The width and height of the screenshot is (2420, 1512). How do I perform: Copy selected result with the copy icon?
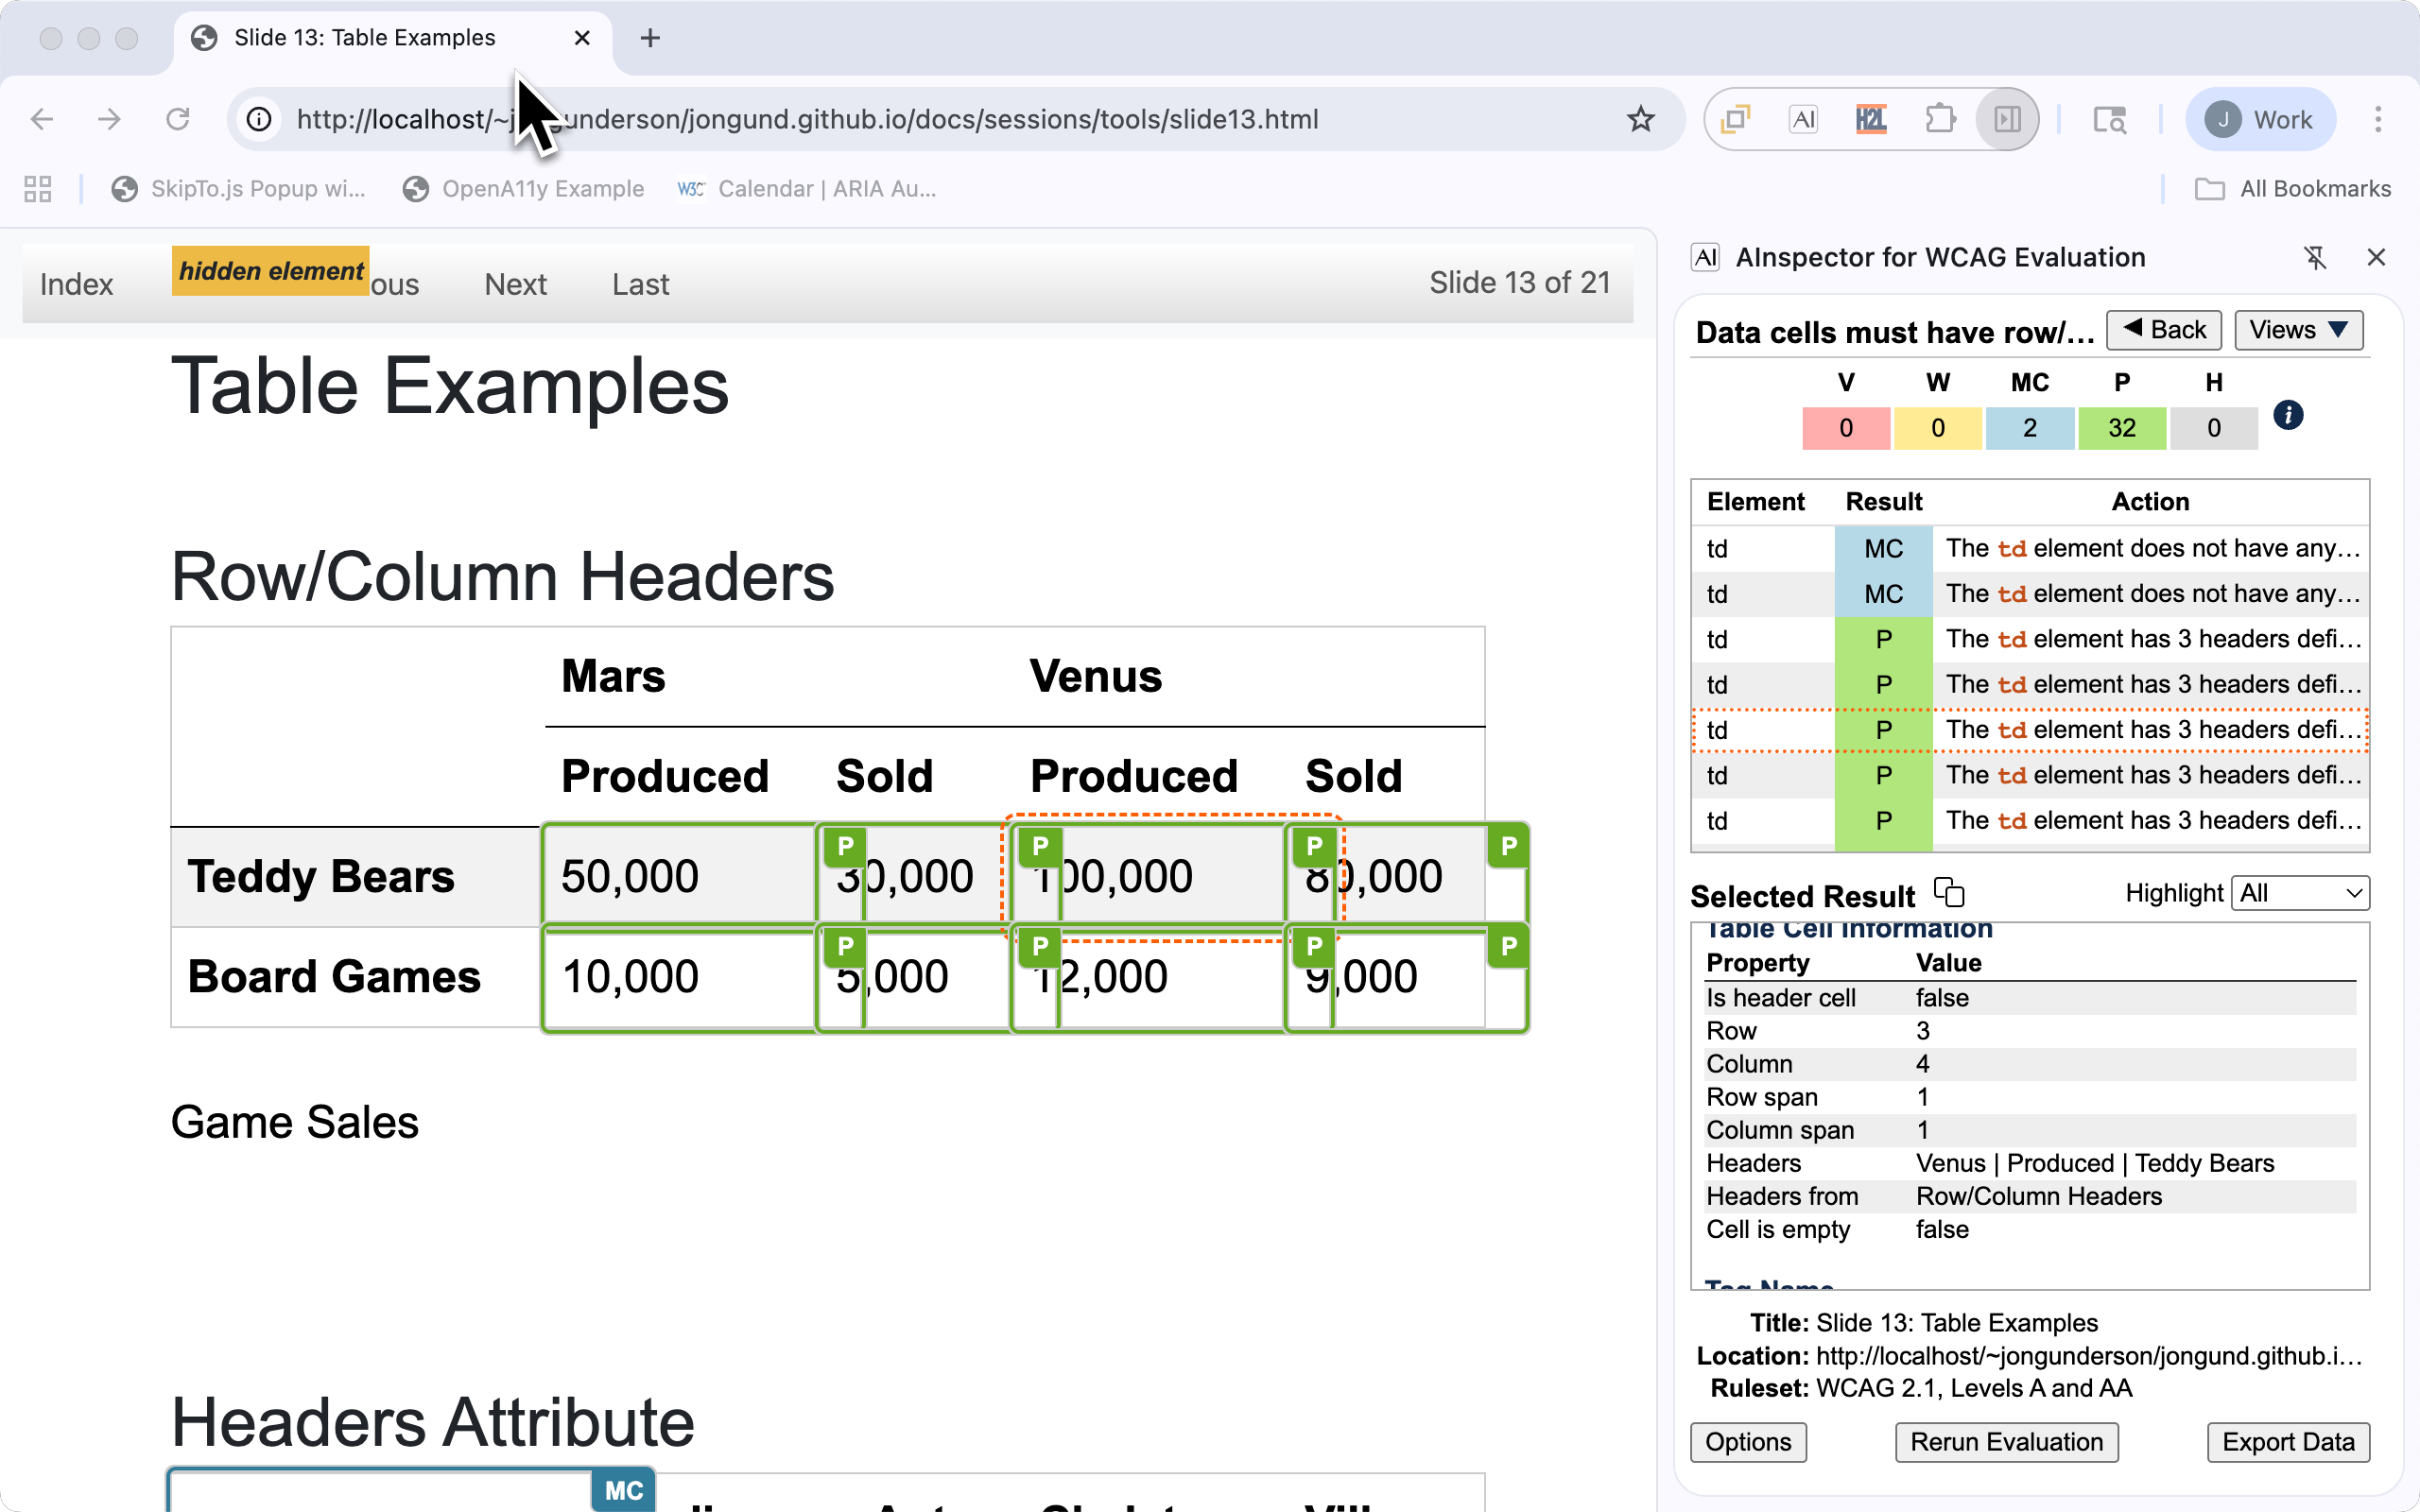point(1949,892)
